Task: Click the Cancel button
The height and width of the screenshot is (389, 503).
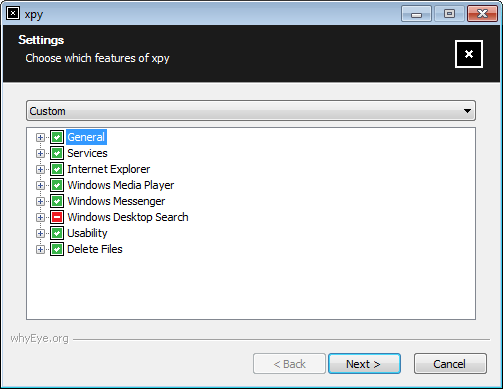Action: click(x=450, y=364)
